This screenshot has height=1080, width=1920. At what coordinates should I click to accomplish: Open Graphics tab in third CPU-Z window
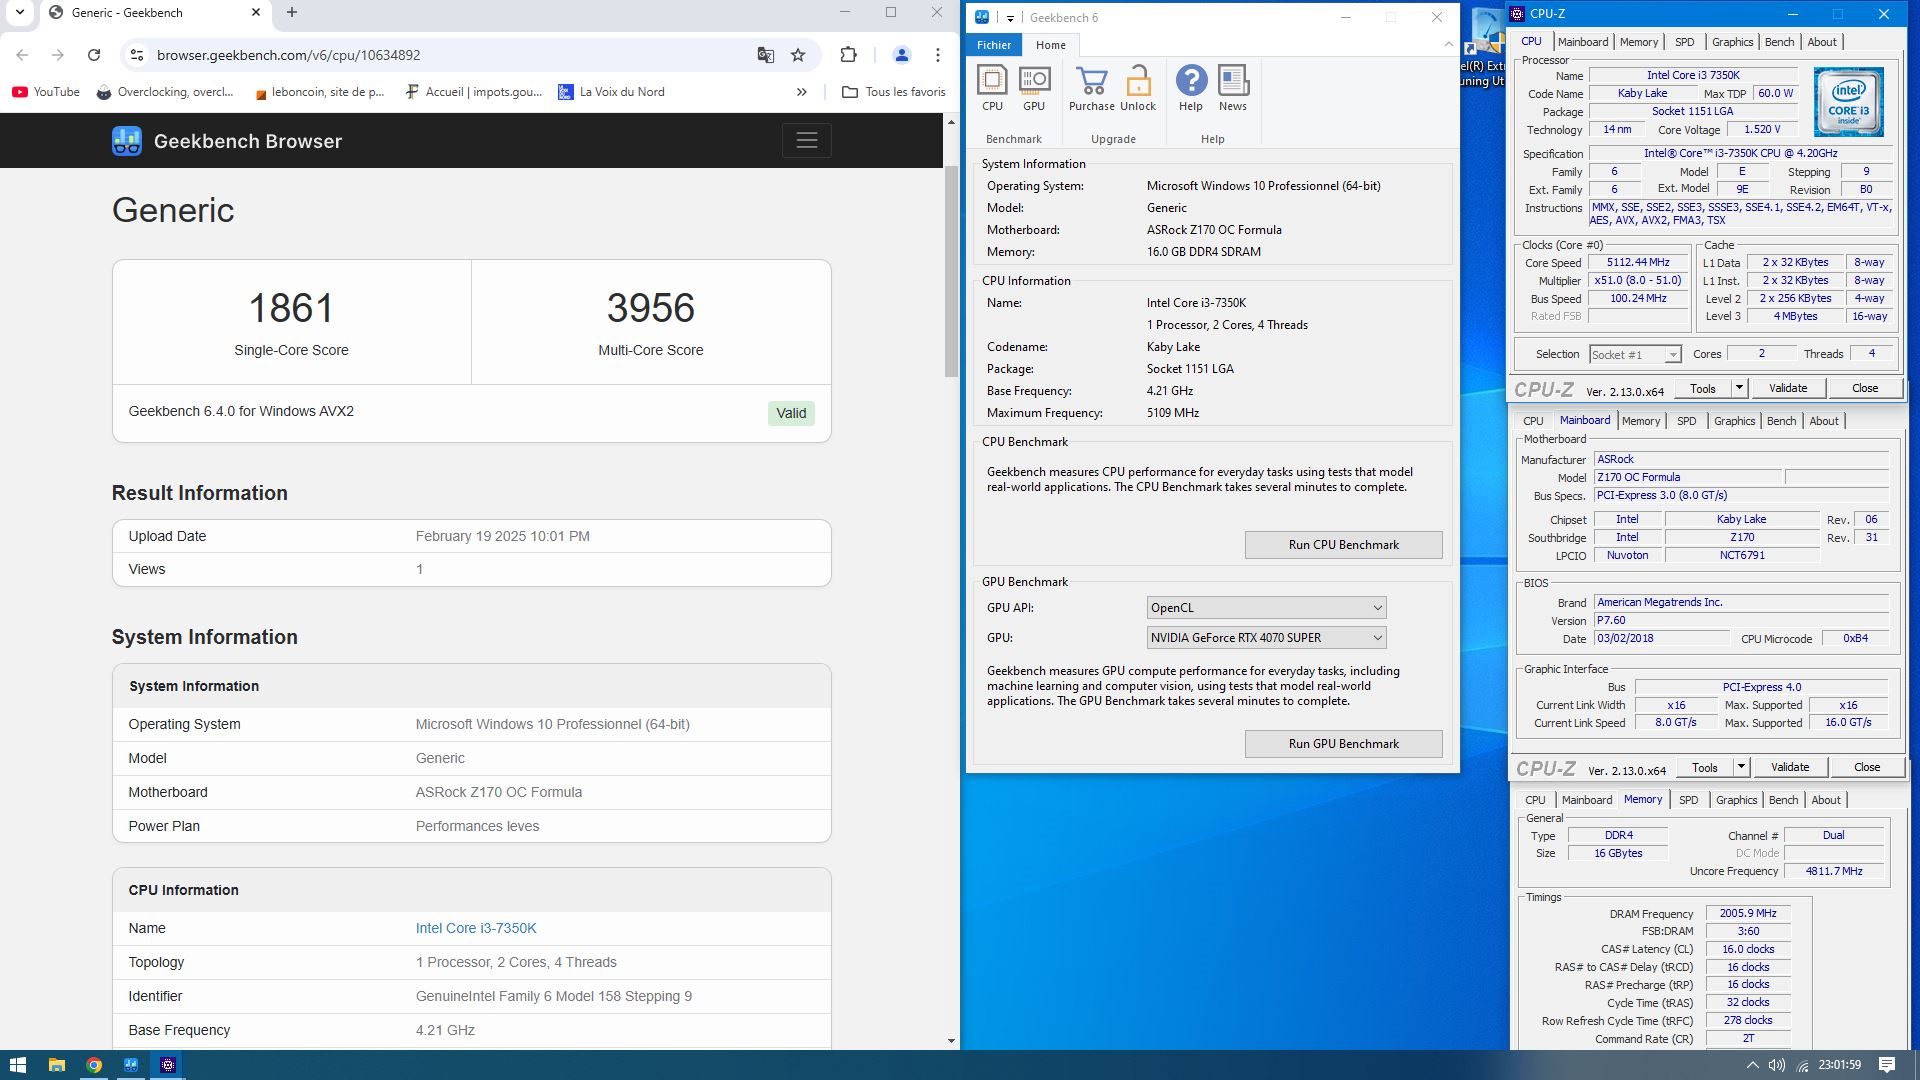click(x=1736, y=800)
